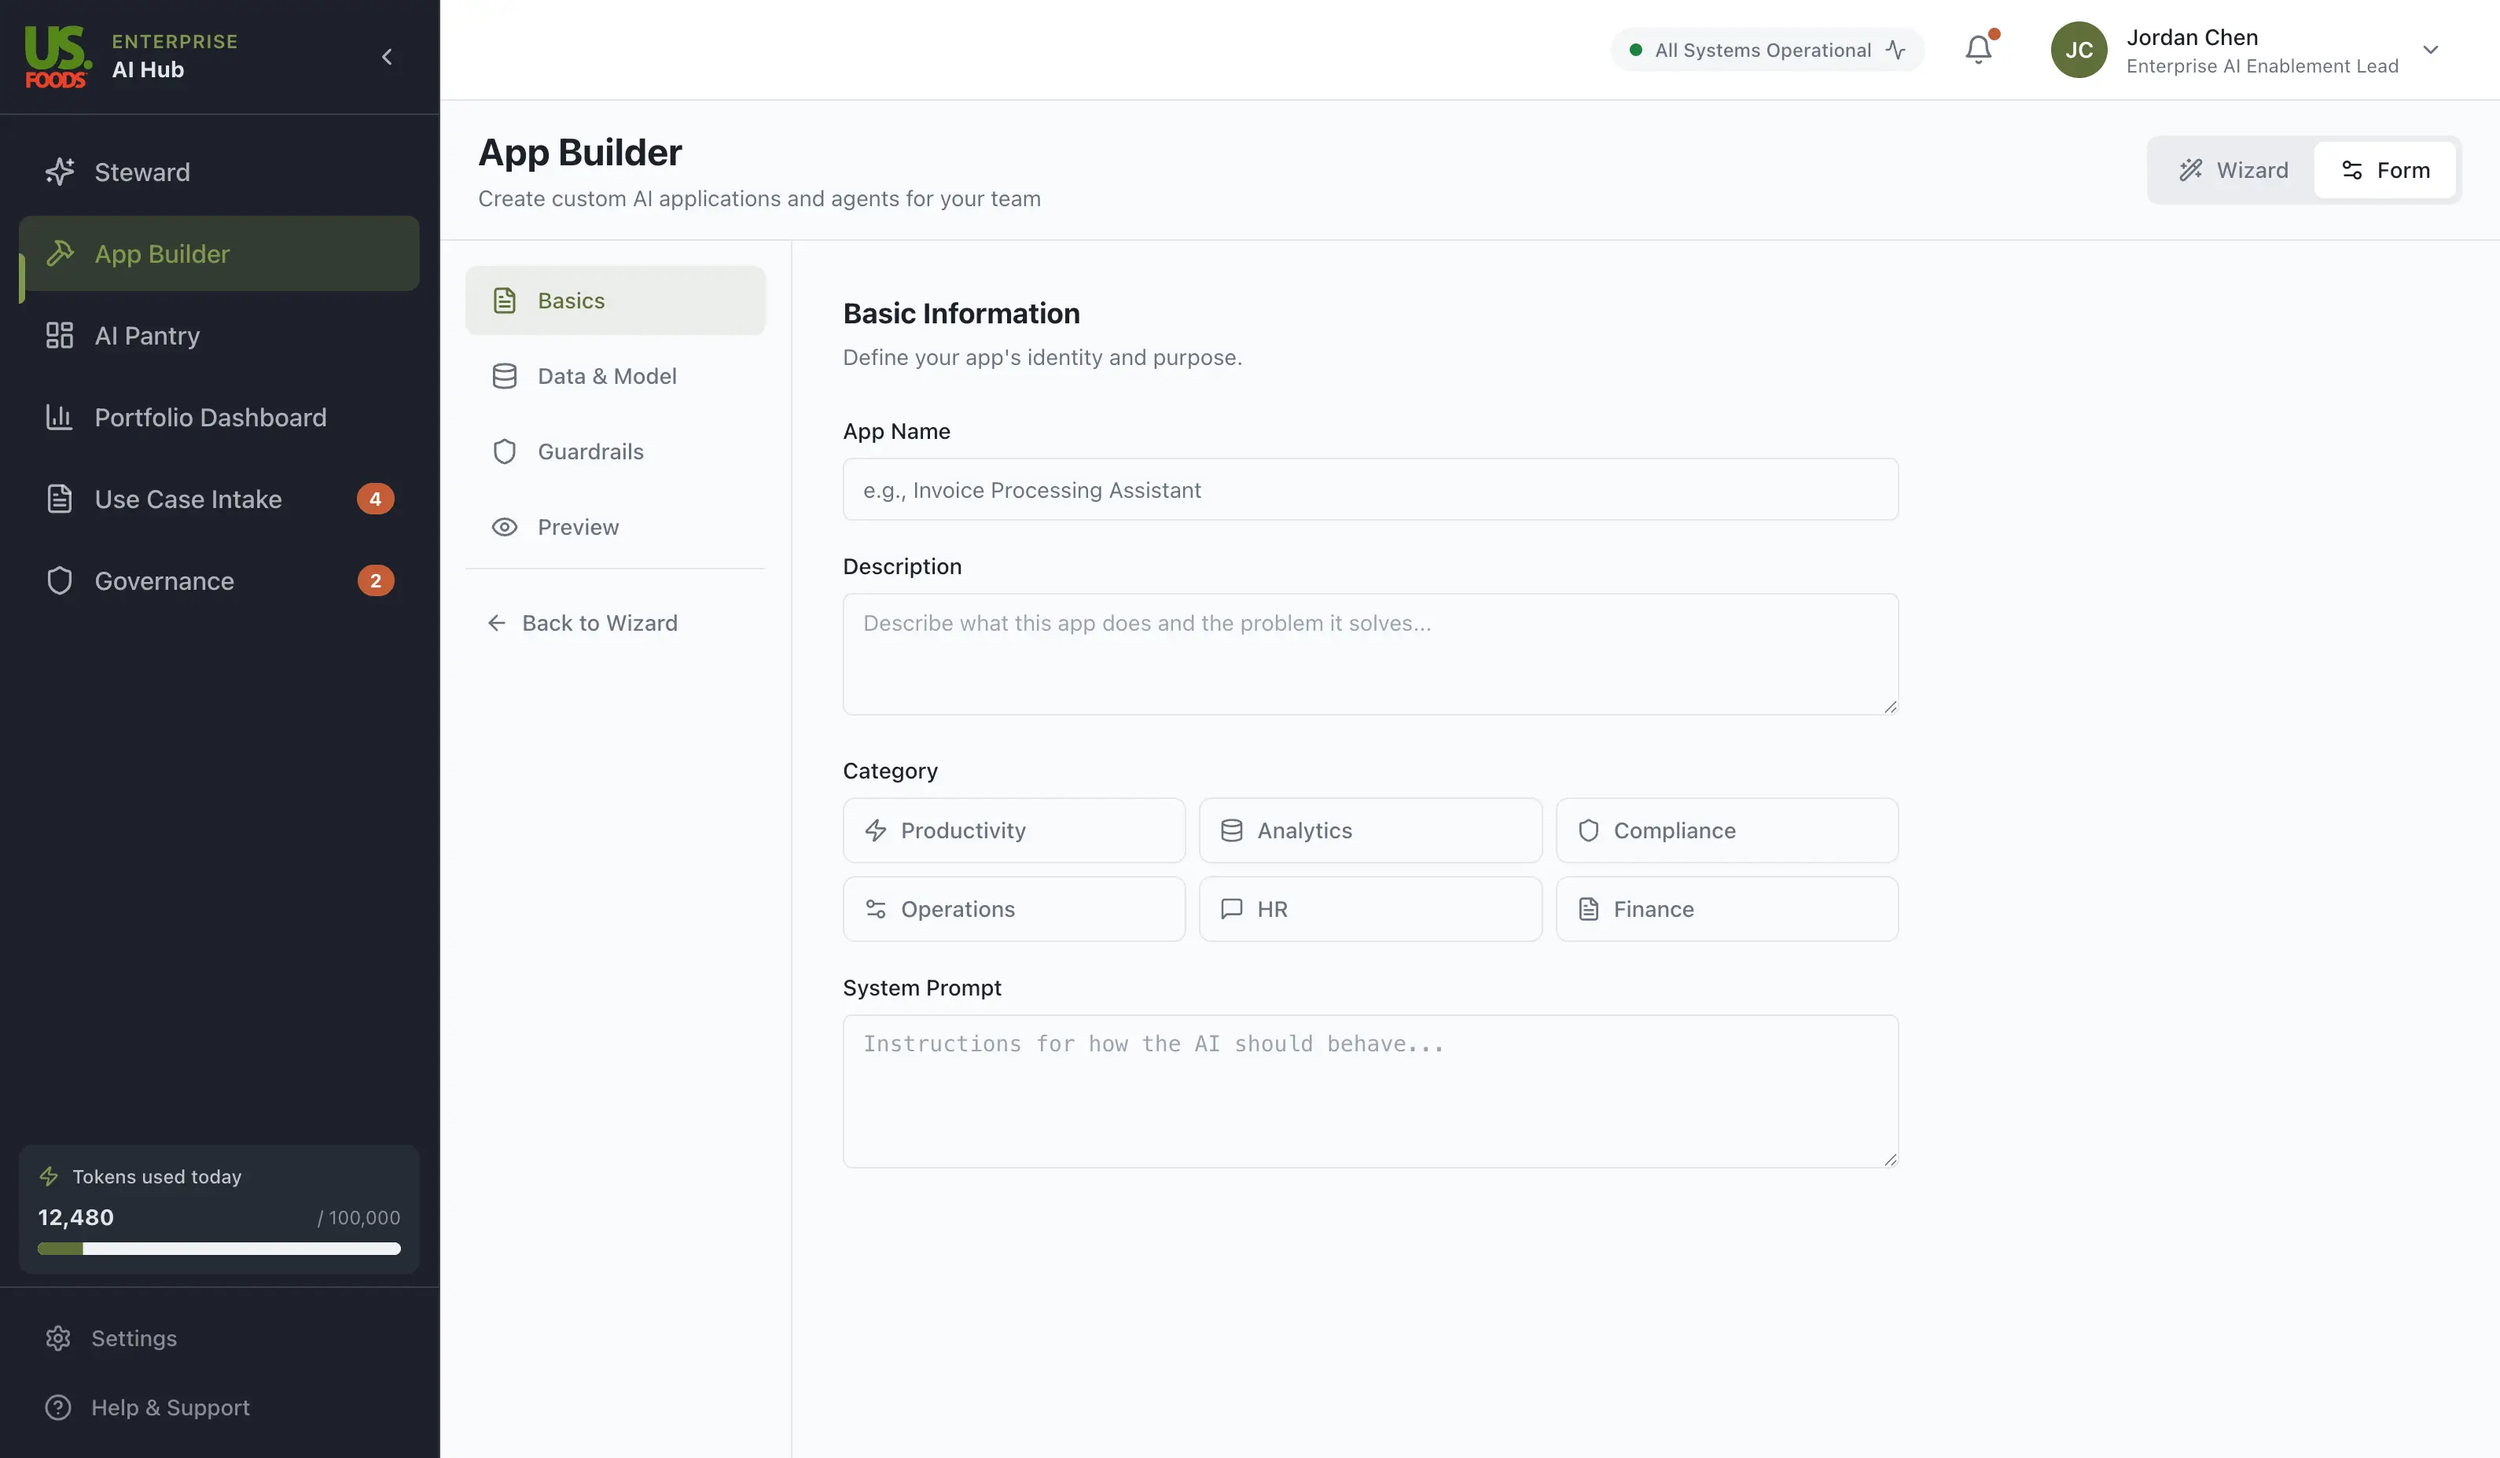Select the HR category option

[1370, 909]
